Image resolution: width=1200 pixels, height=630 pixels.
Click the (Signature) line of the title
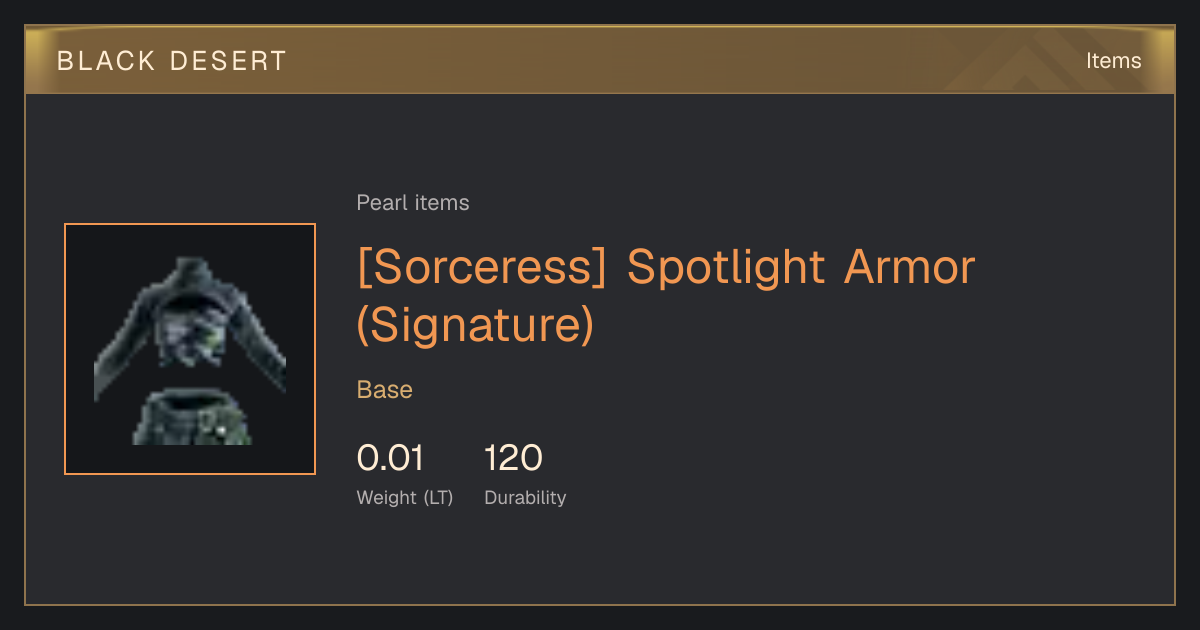(476, 326)
